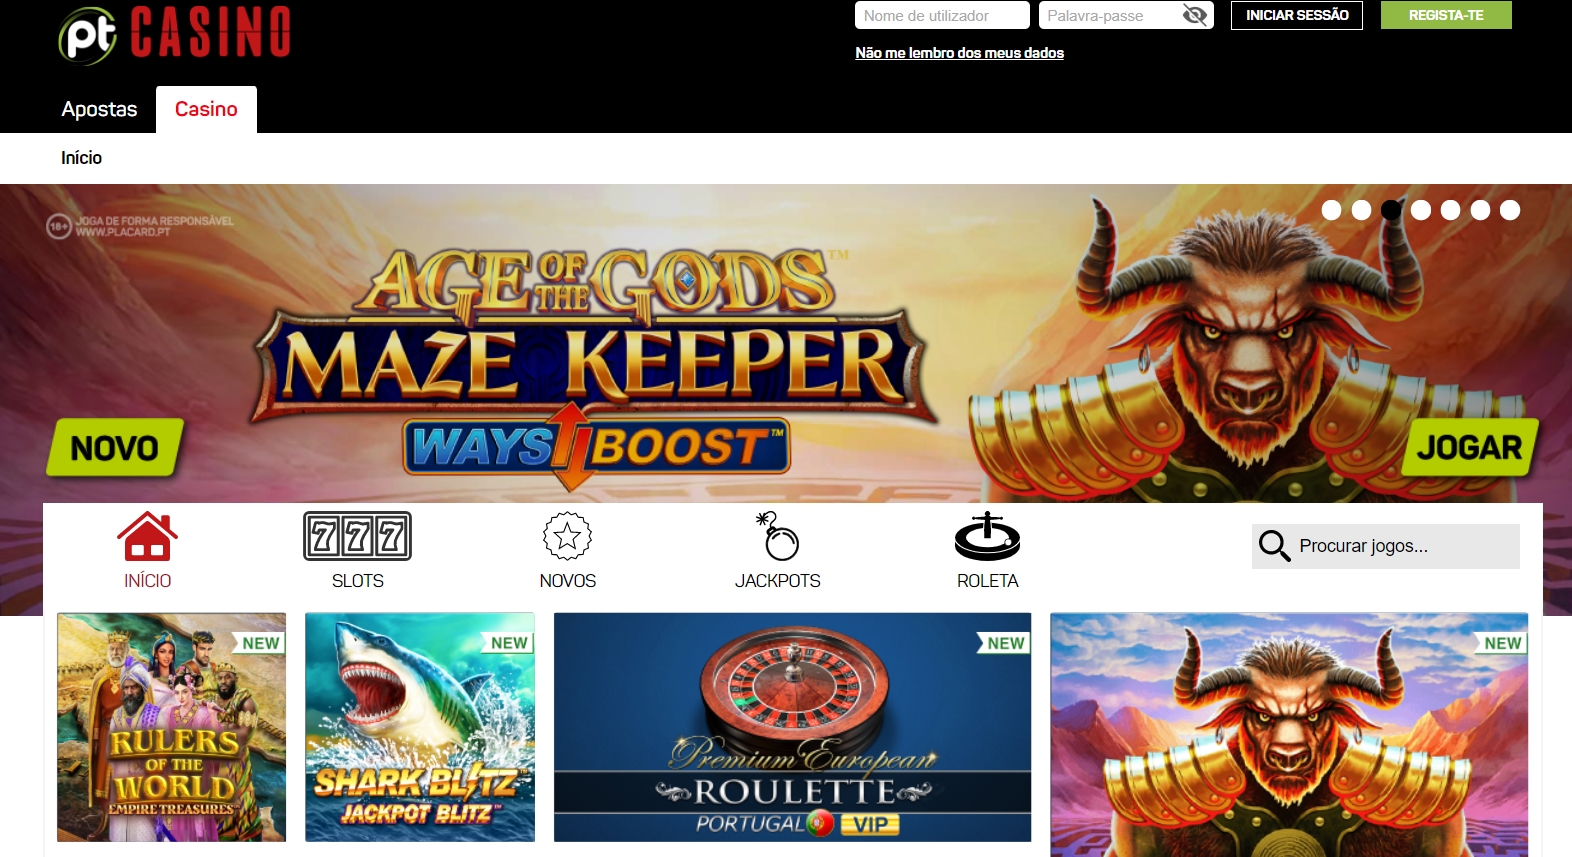Open Shark Blitz Jackpot Blitz game thumbnail
Screen dimensions: 1572x857
420,727
